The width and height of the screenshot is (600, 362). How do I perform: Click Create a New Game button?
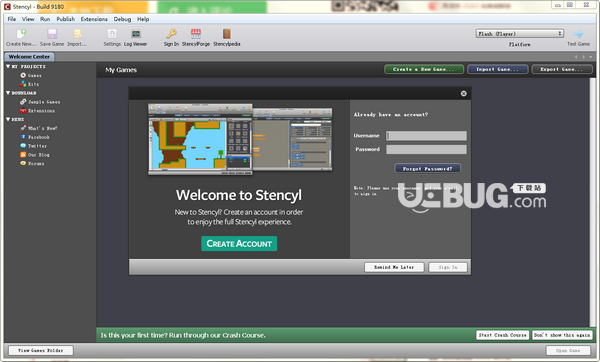(424, 69)
